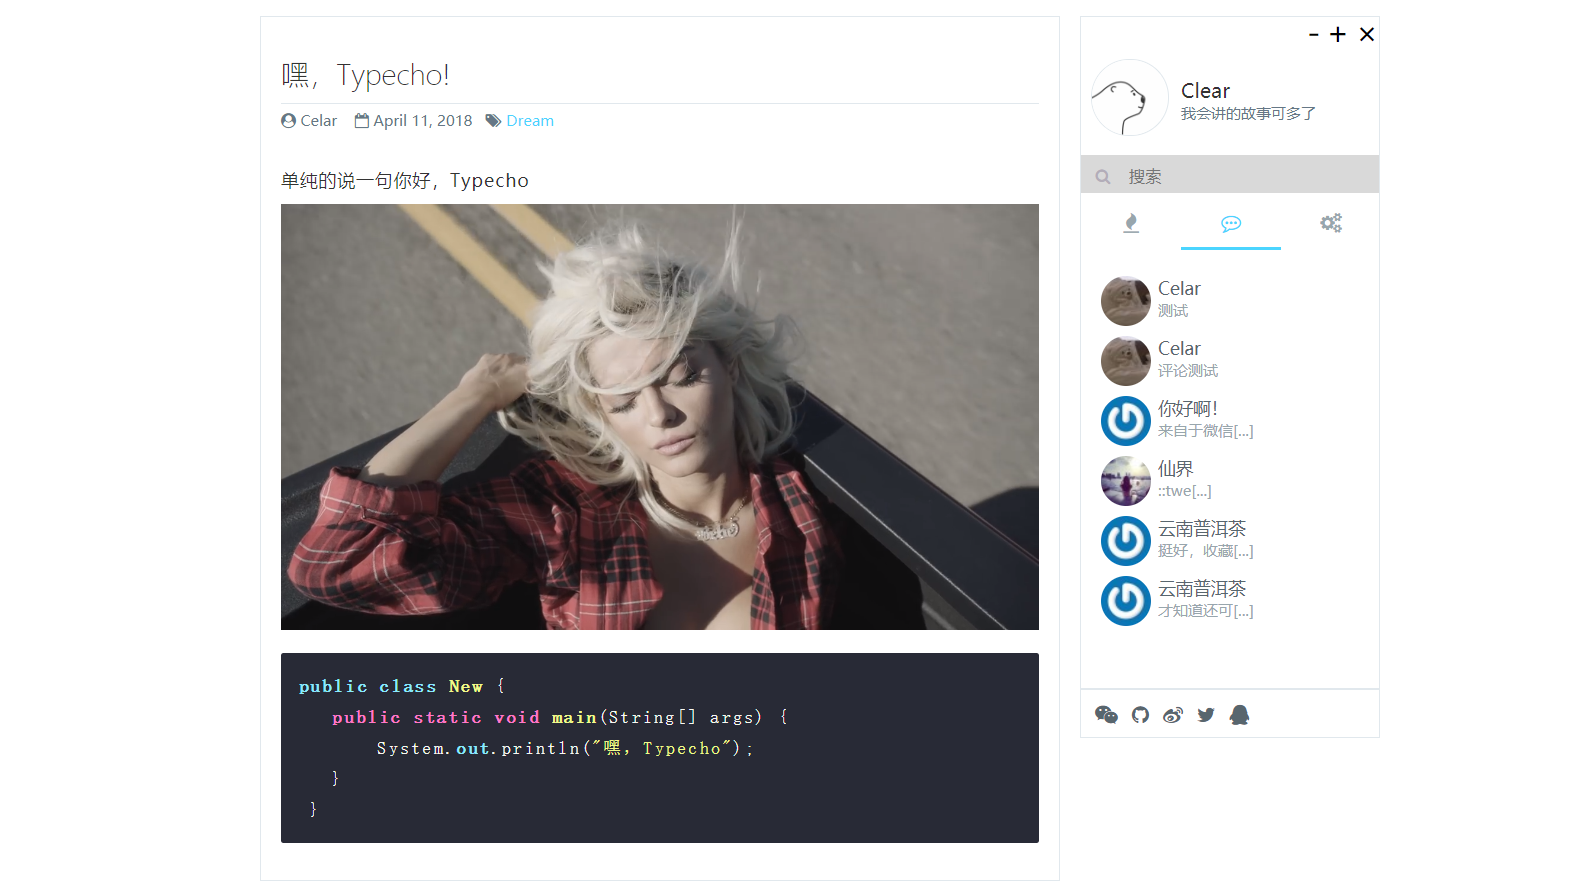This screenshot has width=1585, height=885.
Task: Open the Twitter social icon
Action: point(1206,715)
